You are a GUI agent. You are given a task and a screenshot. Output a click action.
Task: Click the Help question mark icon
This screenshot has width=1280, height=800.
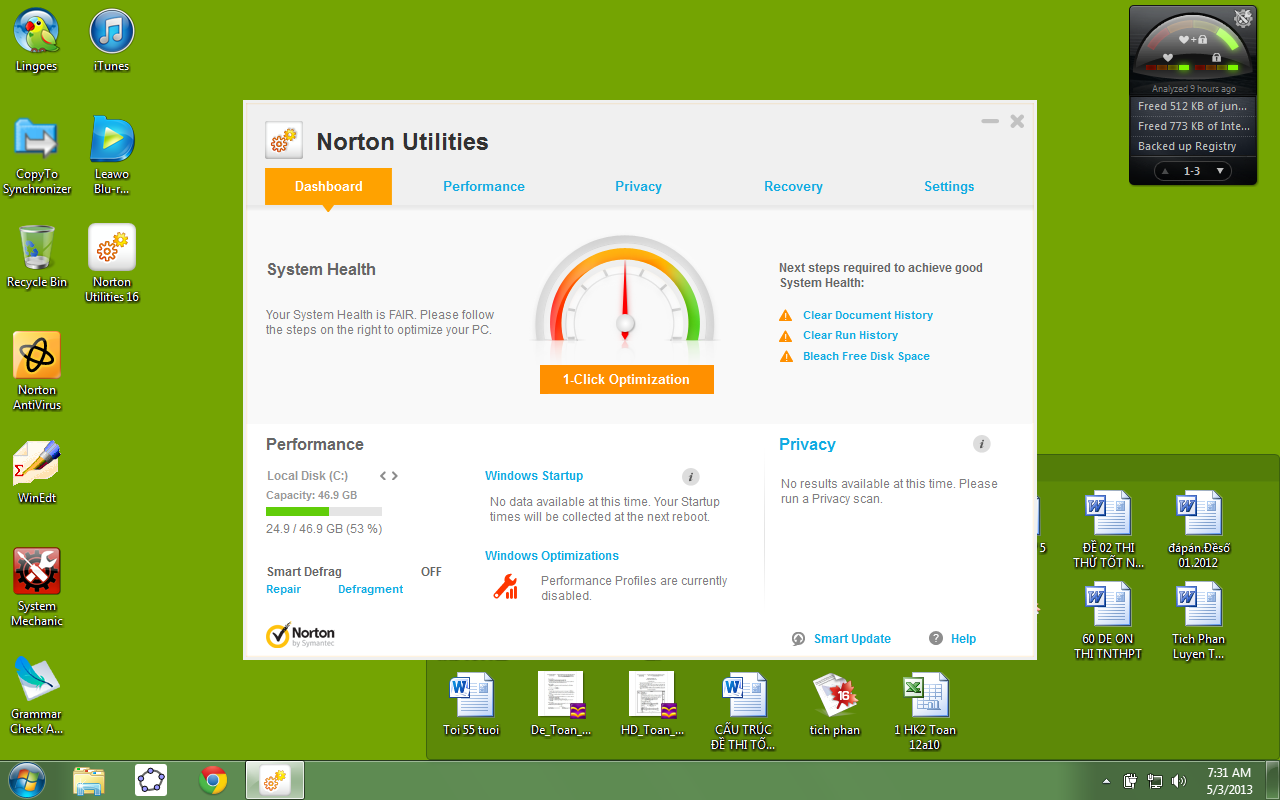click(x=935, y=638)
